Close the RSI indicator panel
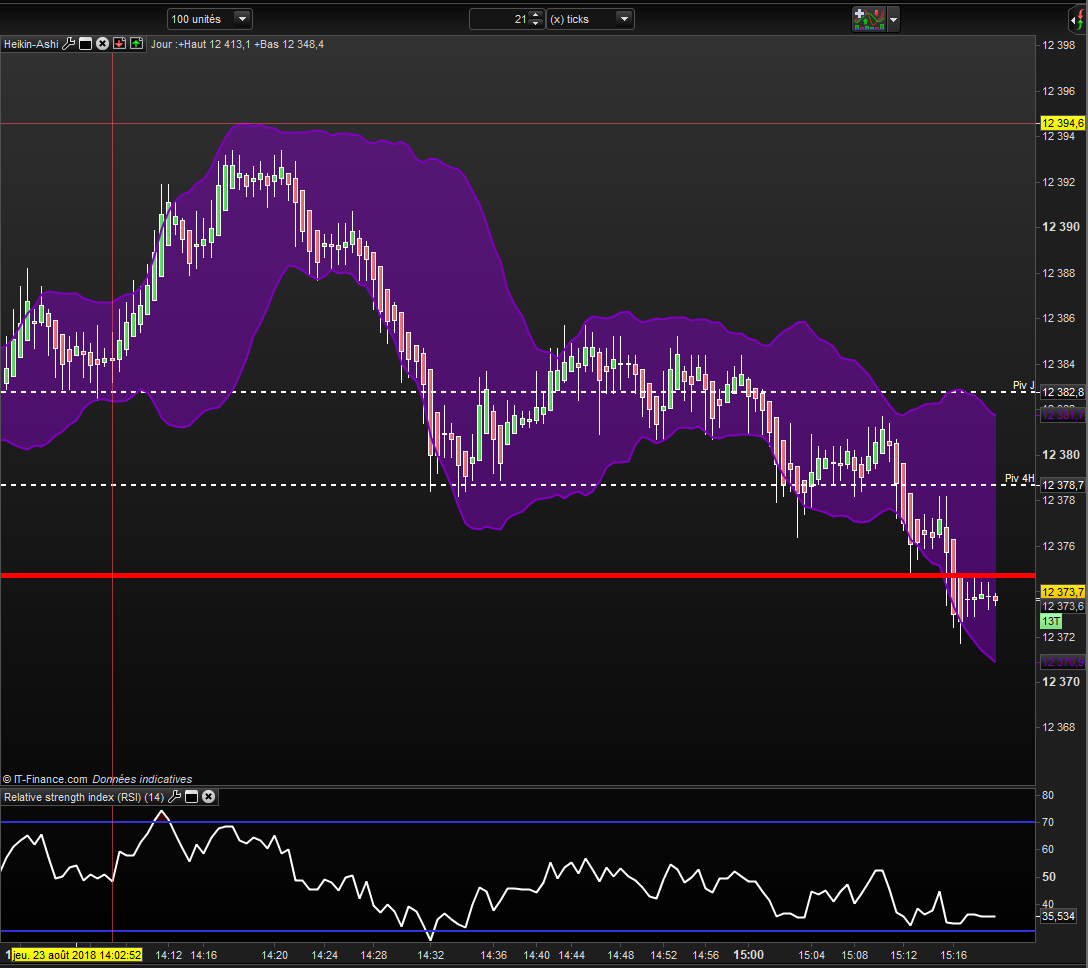Viewport: 1088px width, 968px height. tap(208, 797)
